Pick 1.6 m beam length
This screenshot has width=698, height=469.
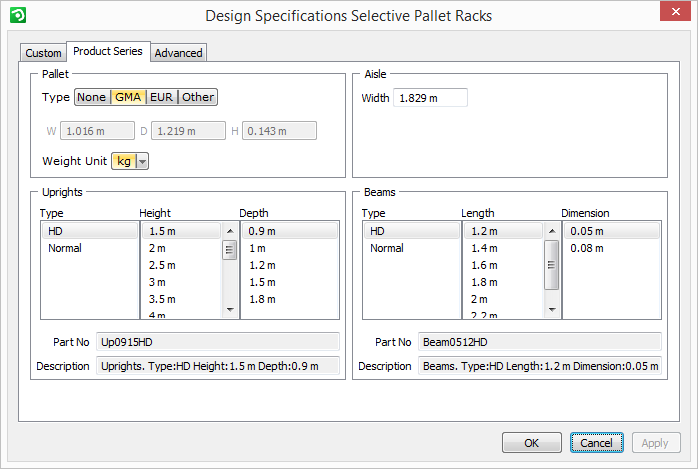[484, 266]
